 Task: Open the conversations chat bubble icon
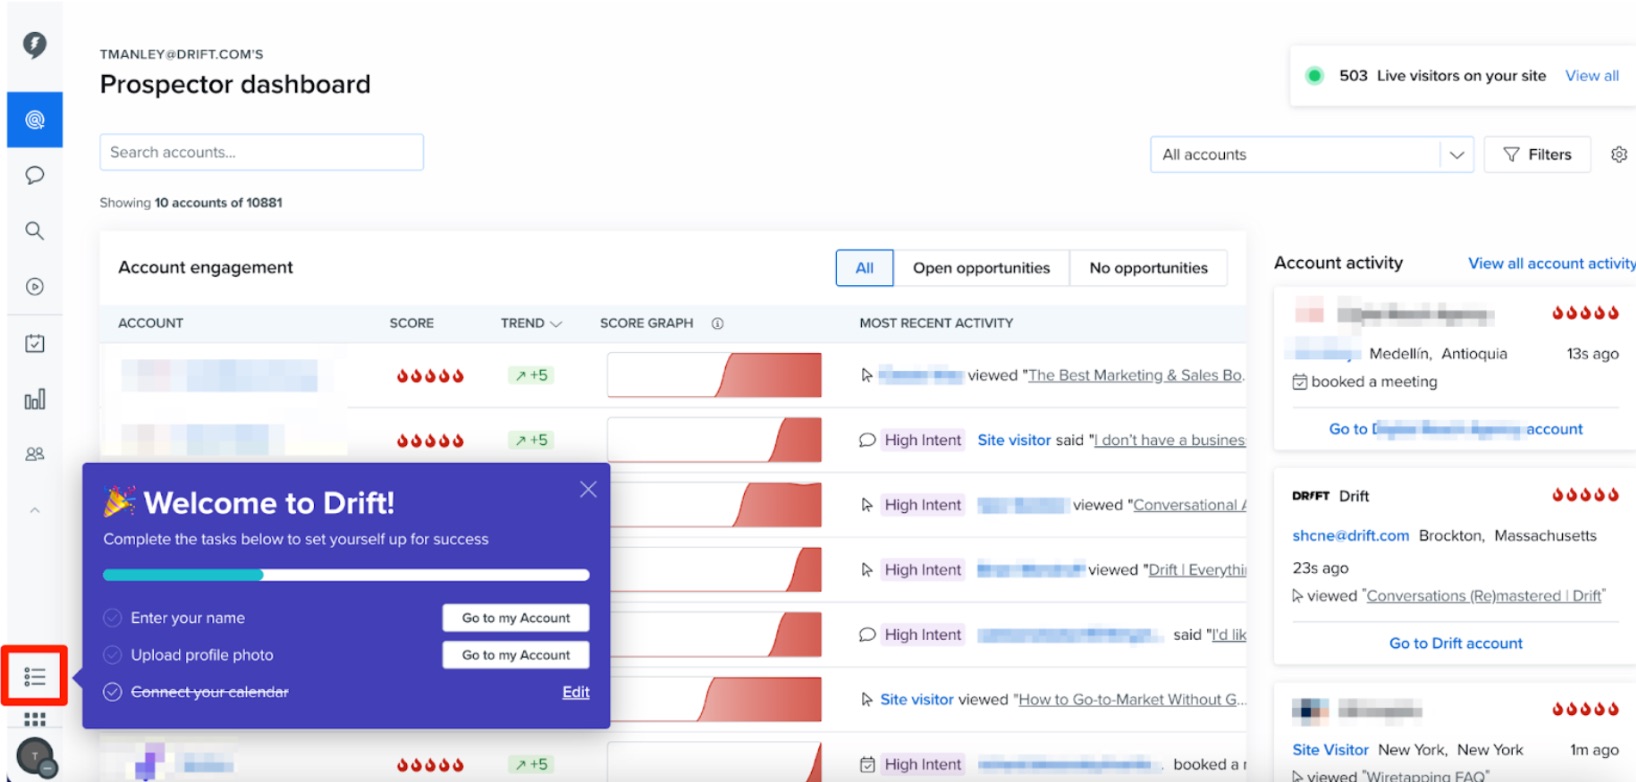point(35,175)
